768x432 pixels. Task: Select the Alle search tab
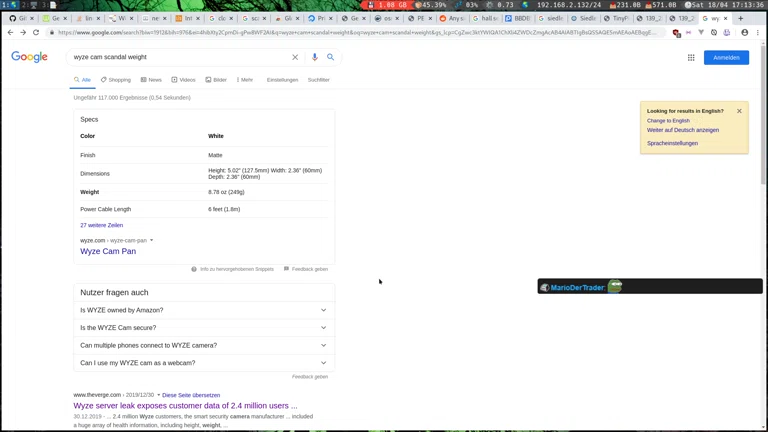(82, 80)
